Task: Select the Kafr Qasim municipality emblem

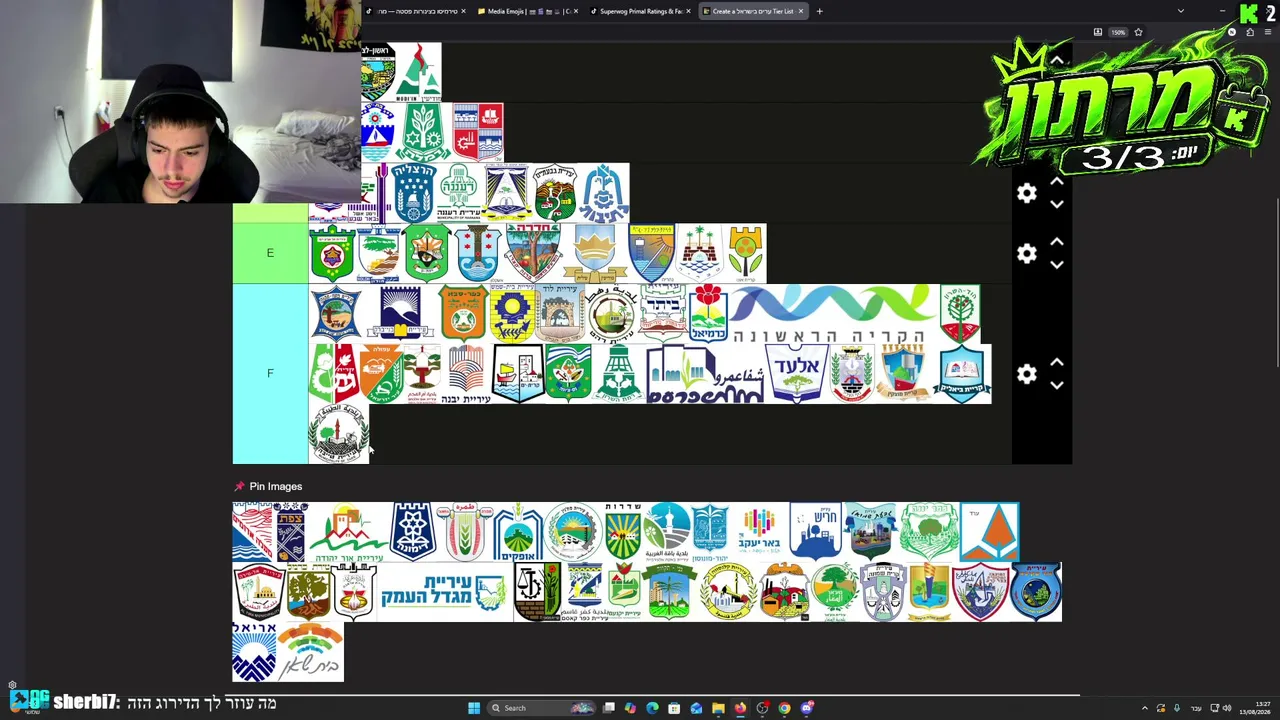Action: (x=585, y=592)
